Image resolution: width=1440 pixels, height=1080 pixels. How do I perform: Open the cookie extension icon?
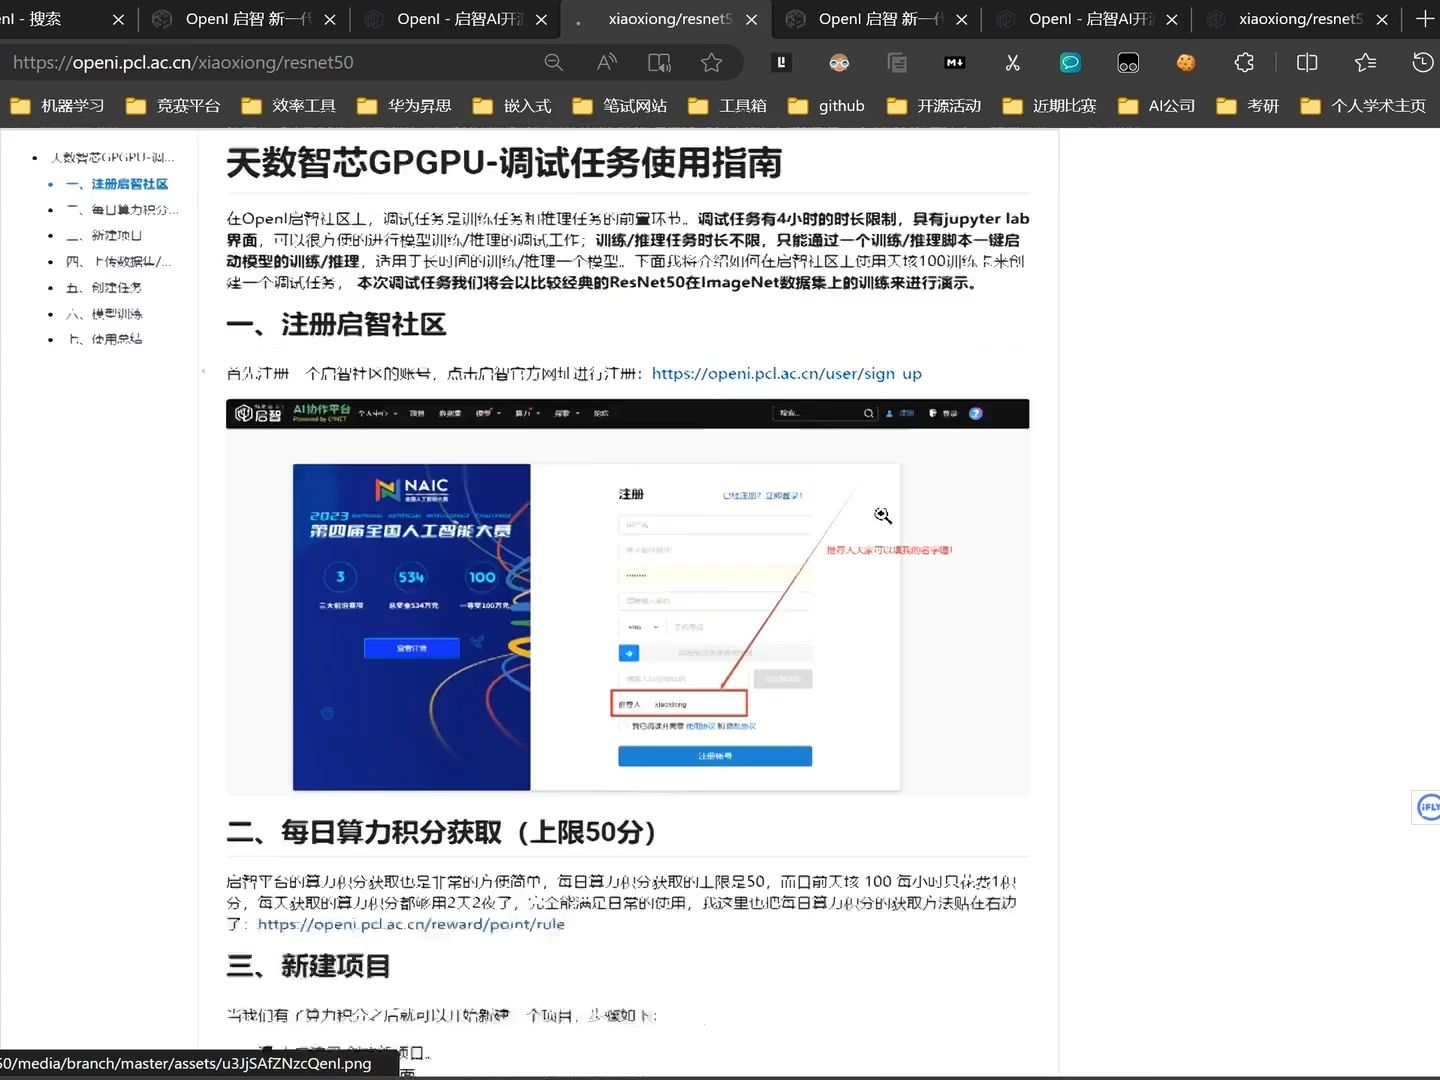(x=1186, y=62)
